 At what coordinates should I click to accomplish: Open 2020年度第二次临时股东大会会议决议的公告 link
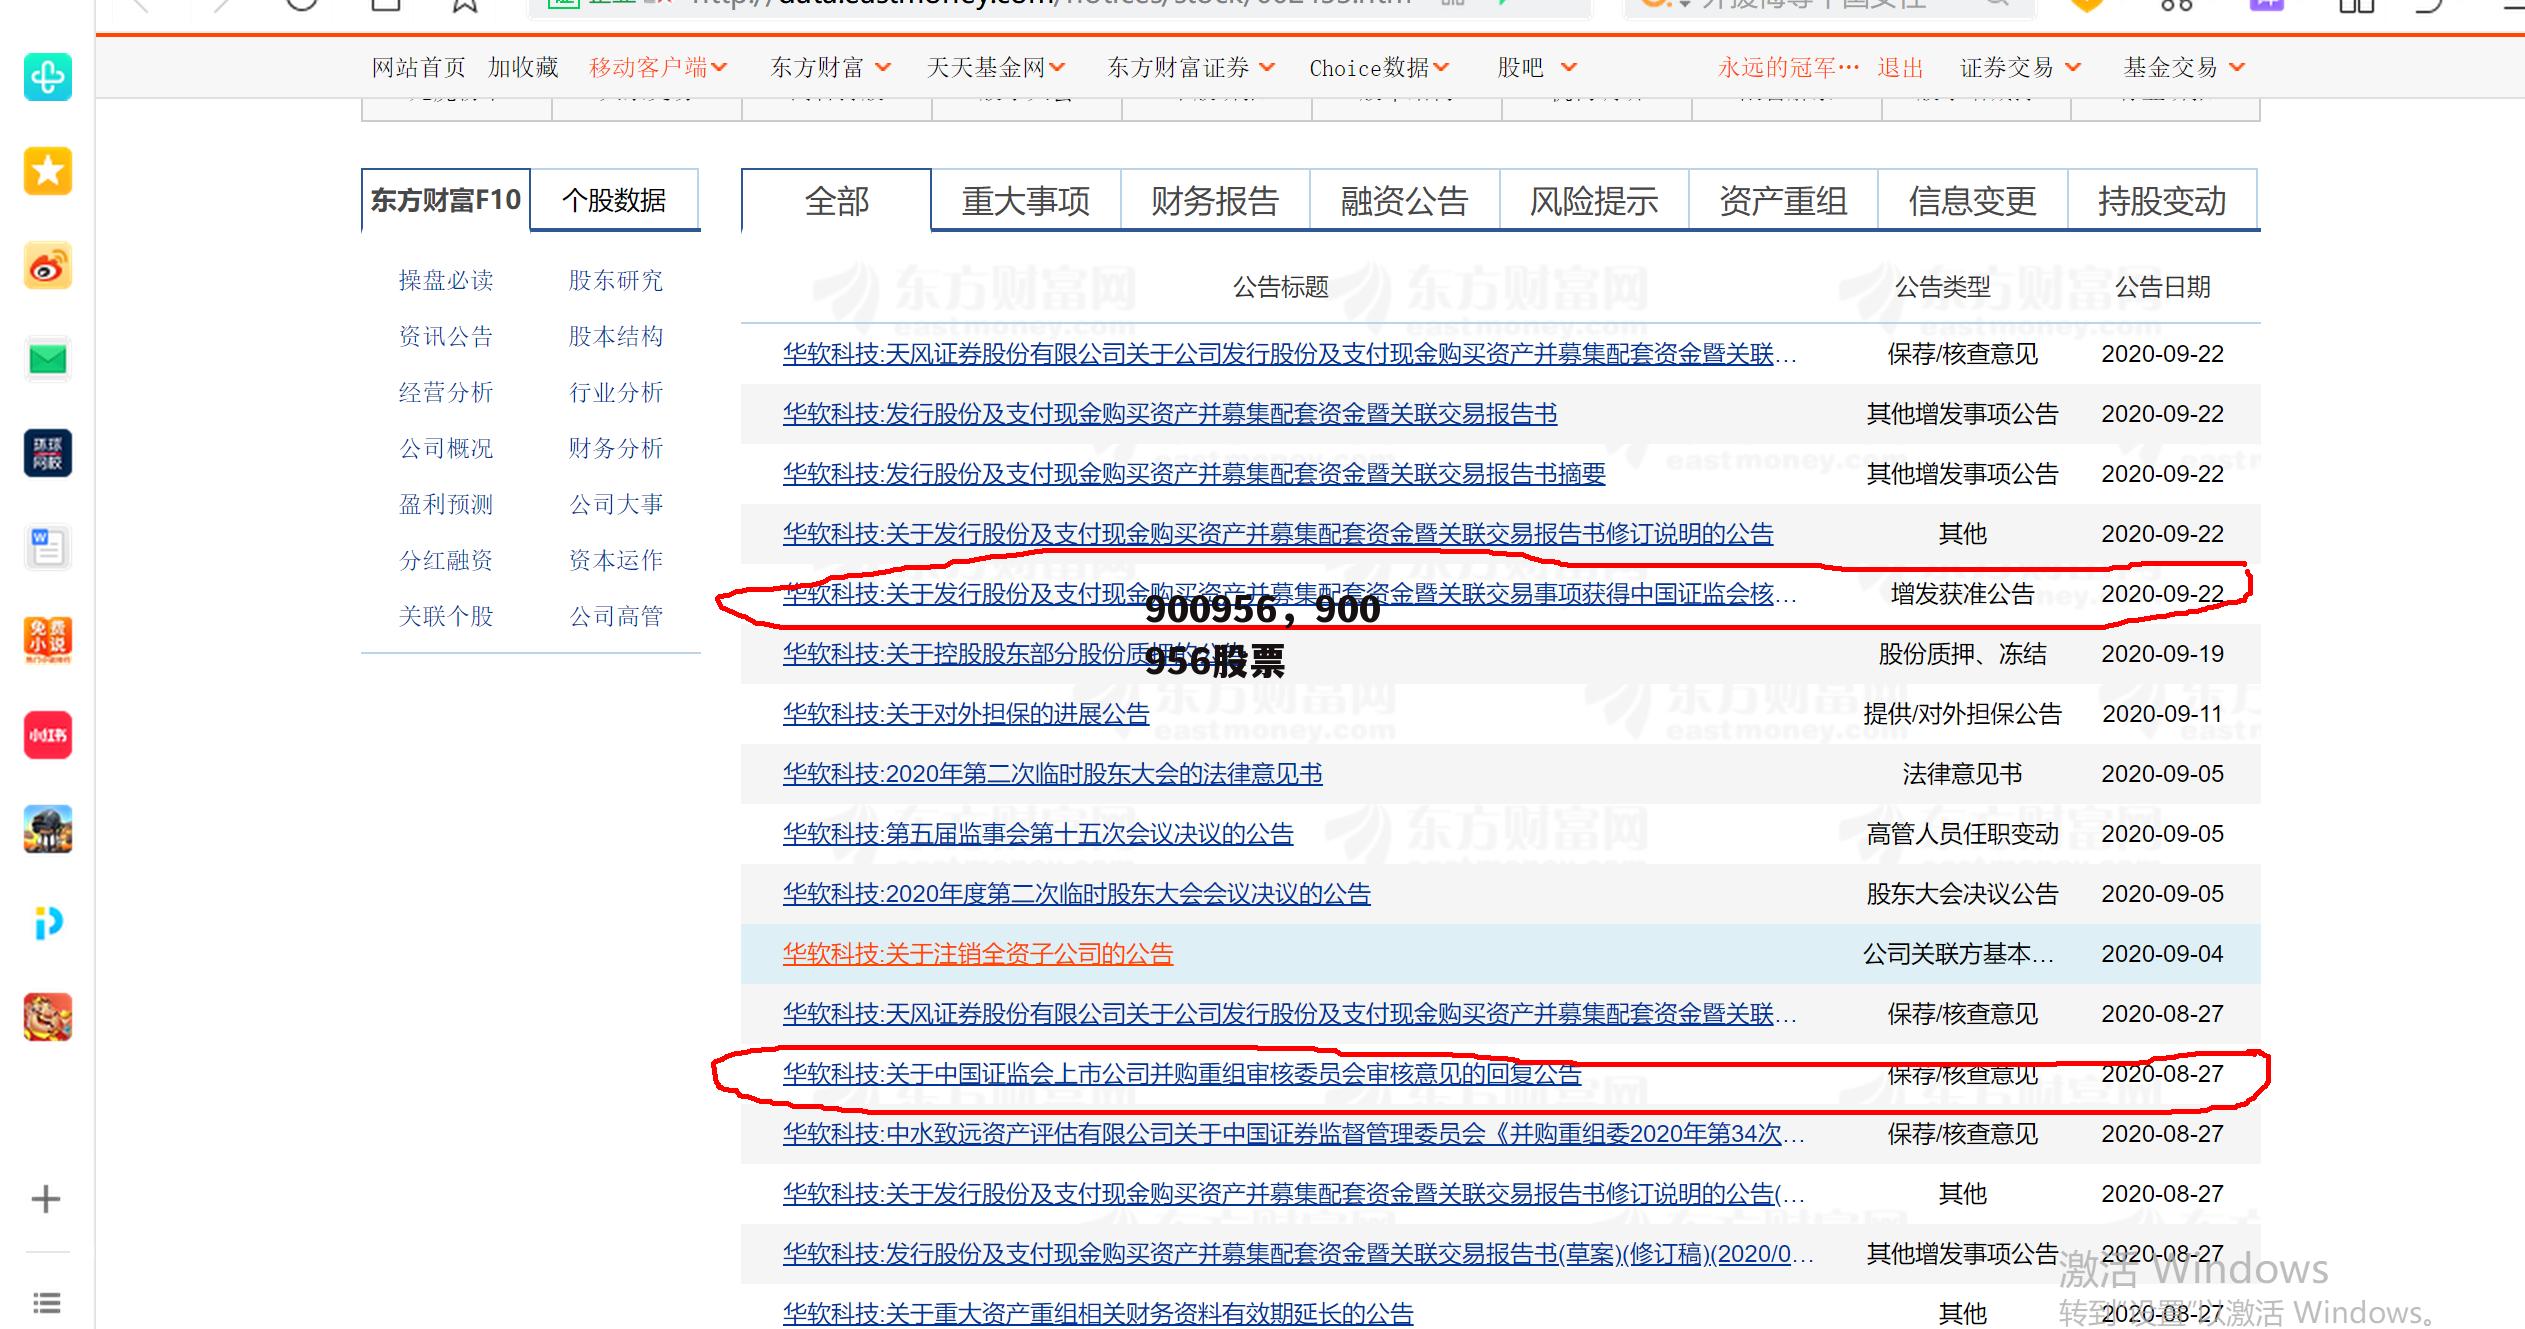coord(1077,894)
